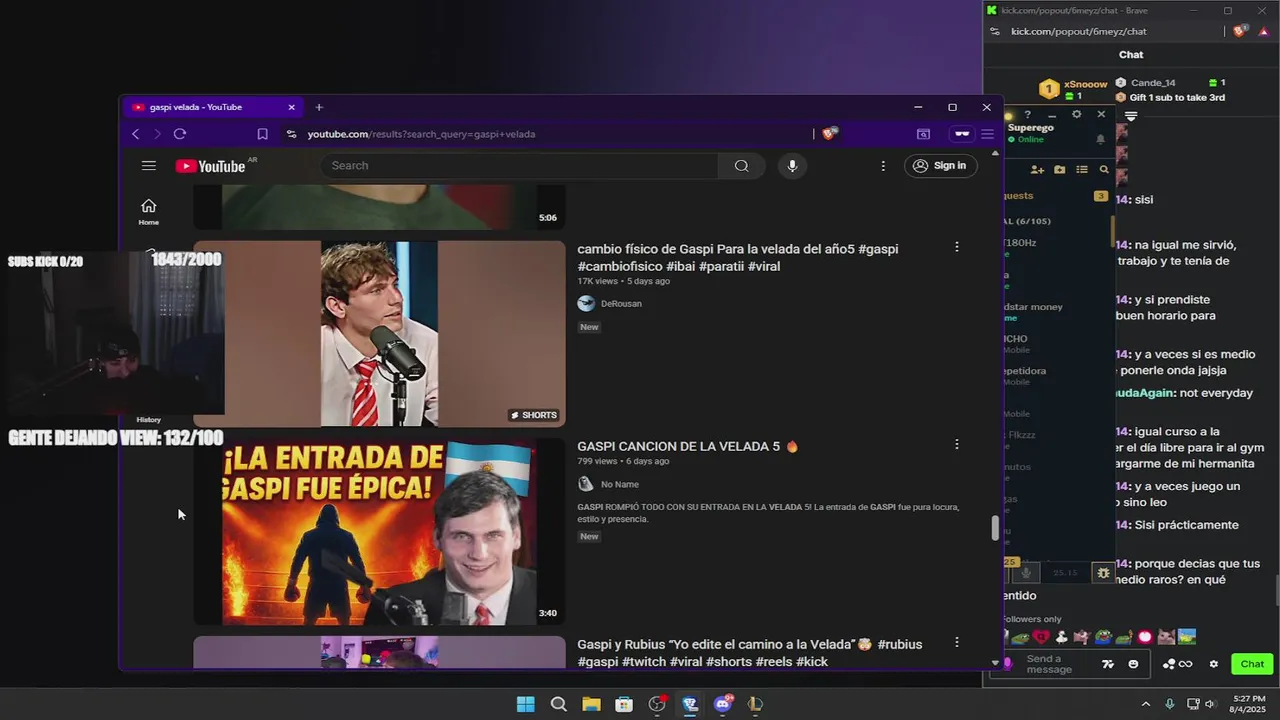
Task: Click the add friend icon
Action: (1037, 170)
